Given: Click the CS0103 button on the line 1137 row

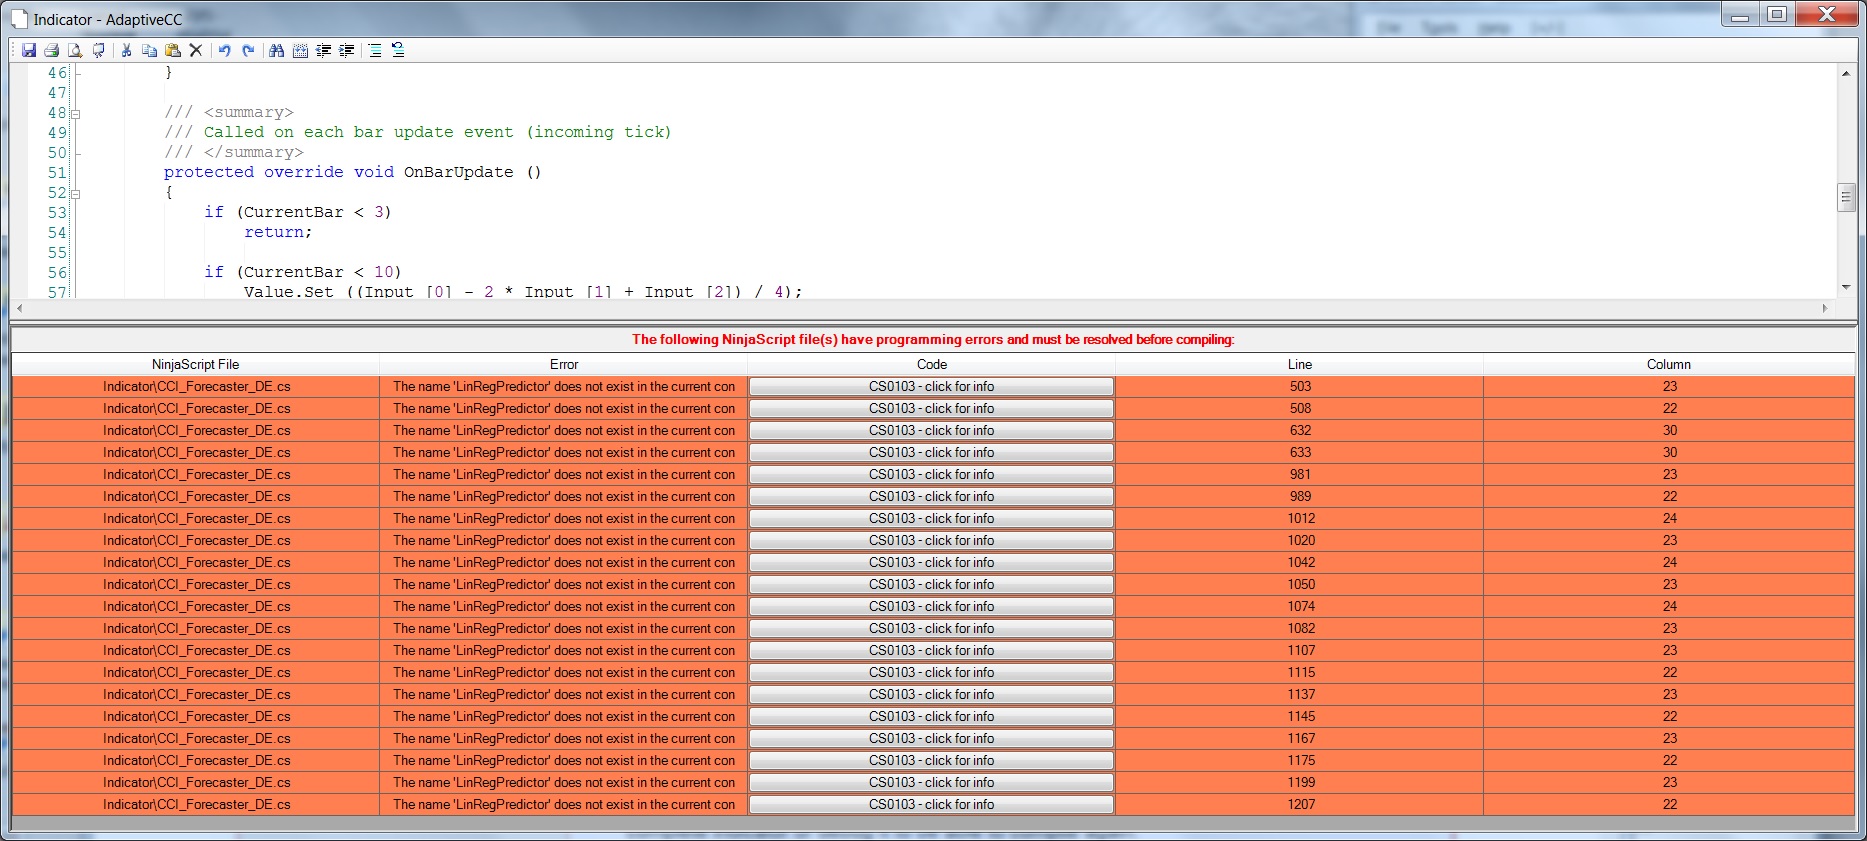Looking at the screenshot, I should click(x=931, y=695).
